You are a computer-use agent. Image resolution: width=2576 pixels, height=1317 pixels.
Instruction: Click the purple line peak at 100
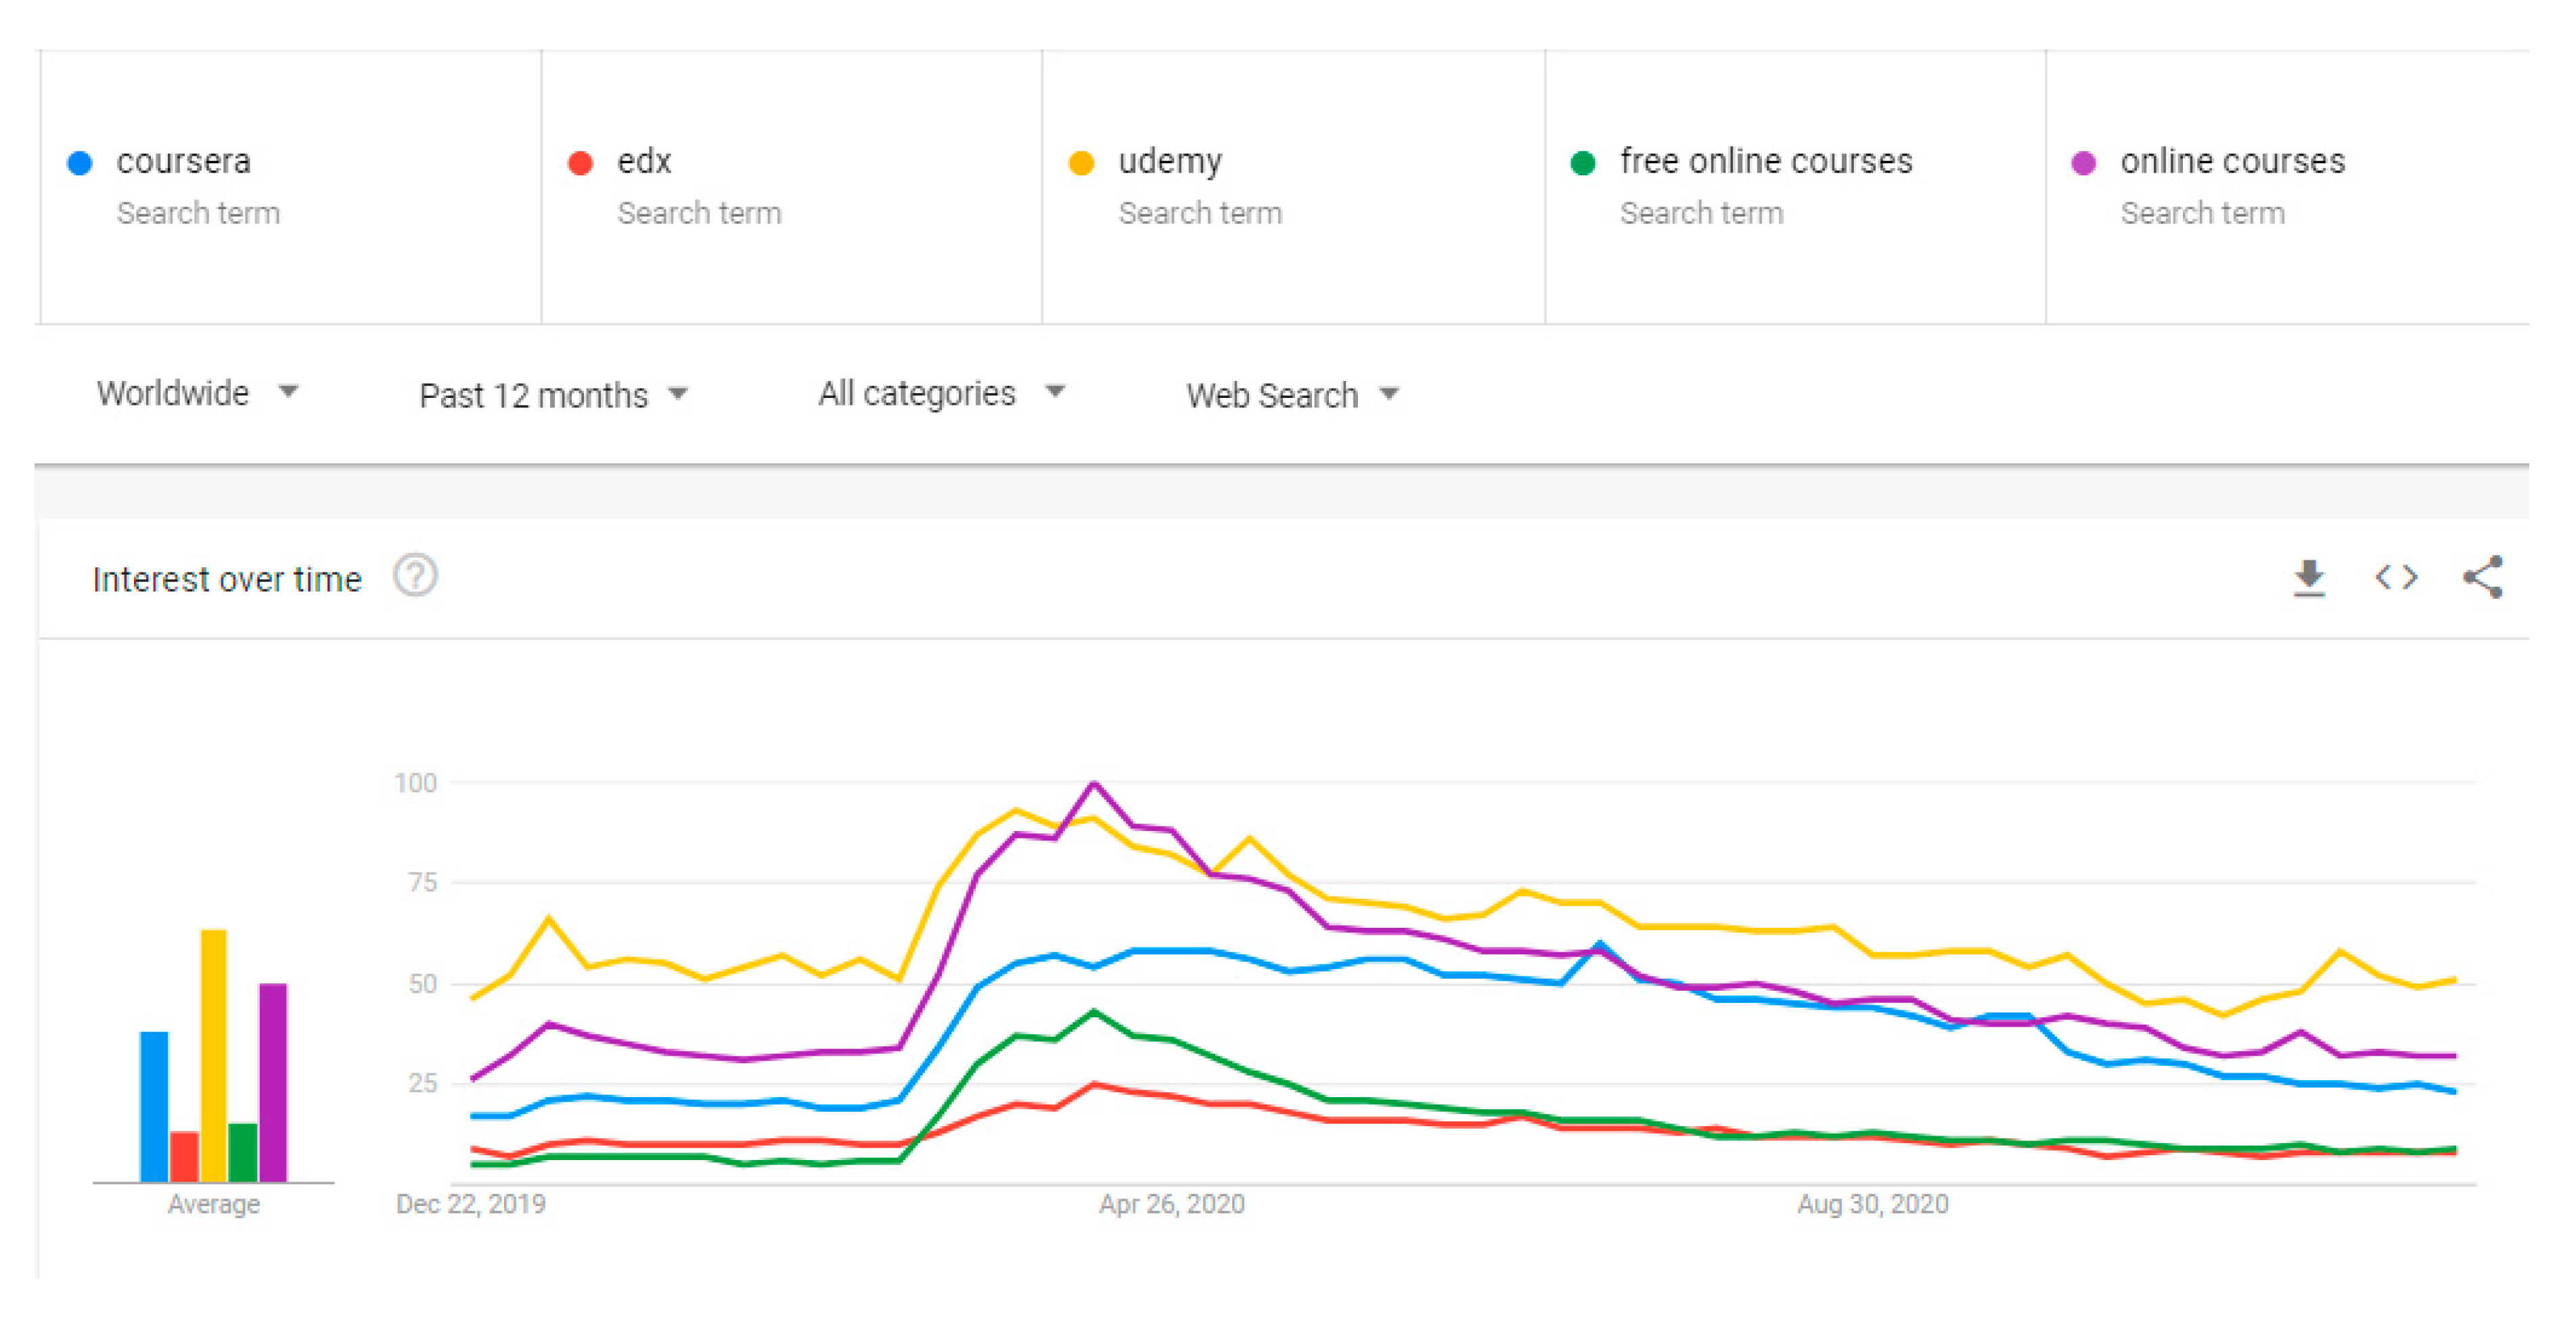coord(1094,784)
